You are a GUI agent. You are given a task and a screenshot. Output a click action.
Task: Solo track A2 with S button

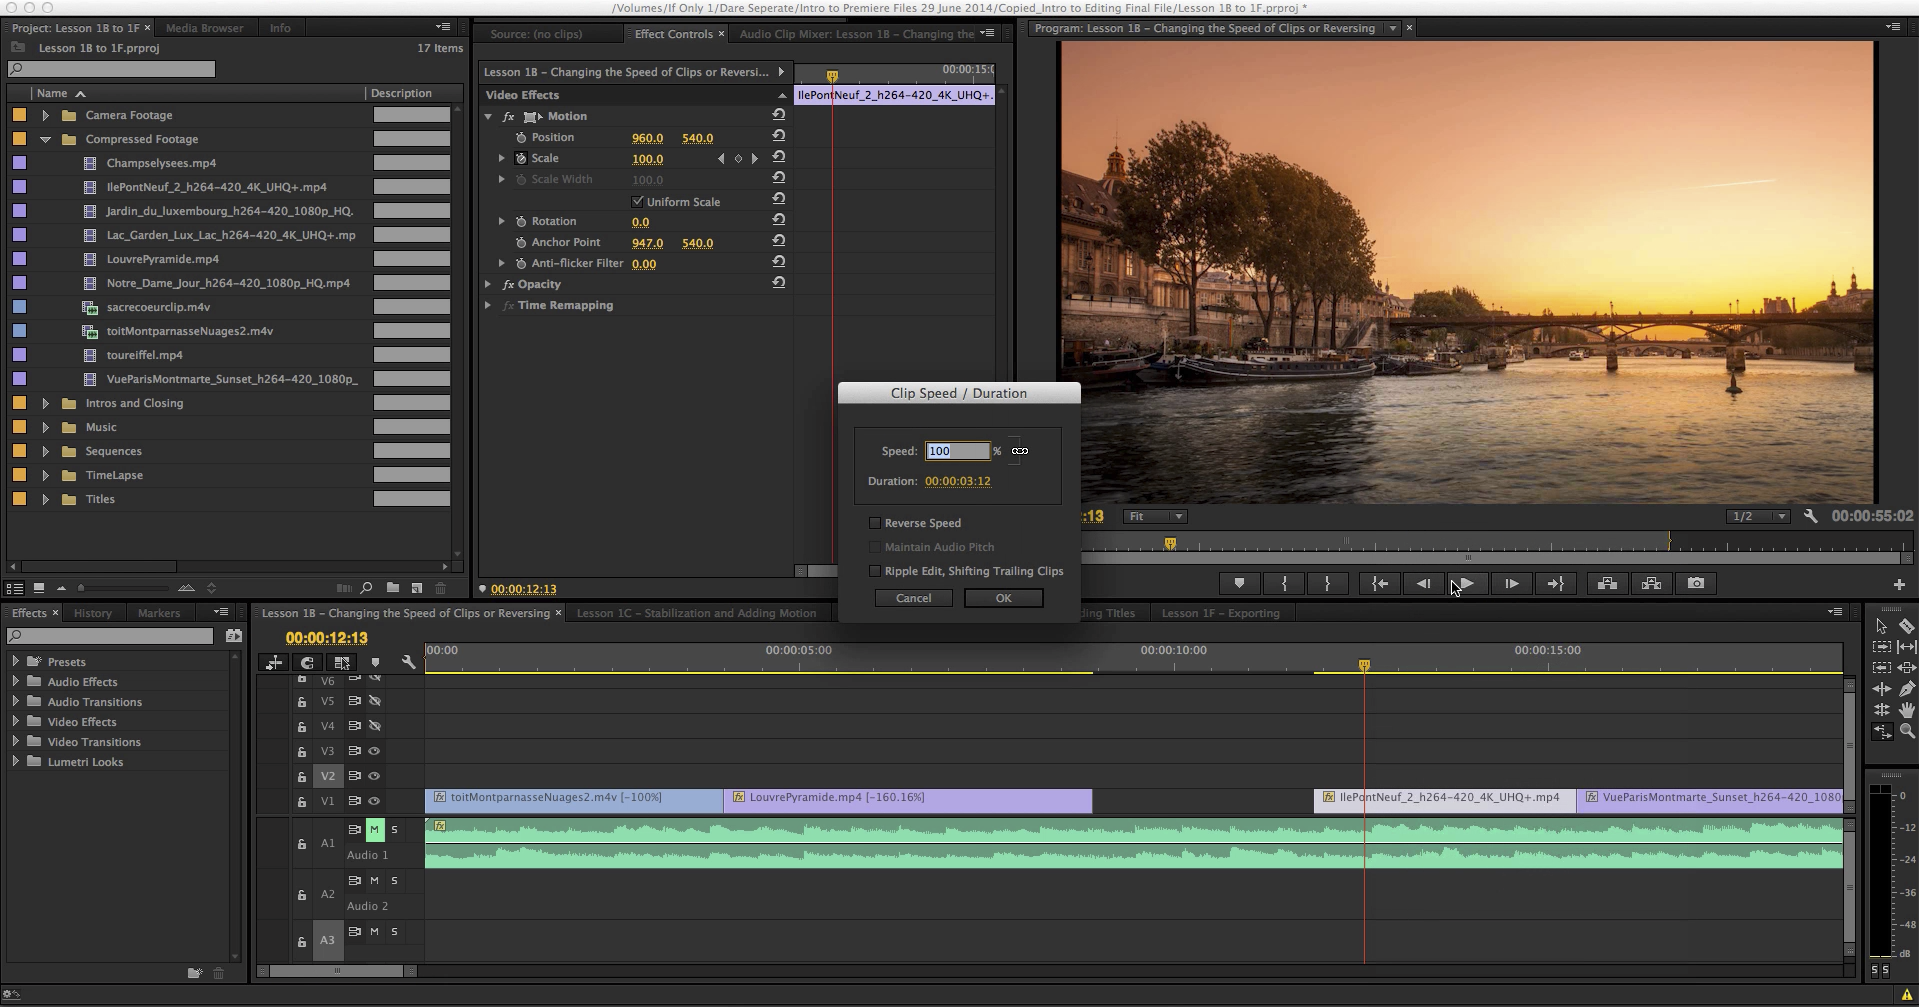point(394,880)
